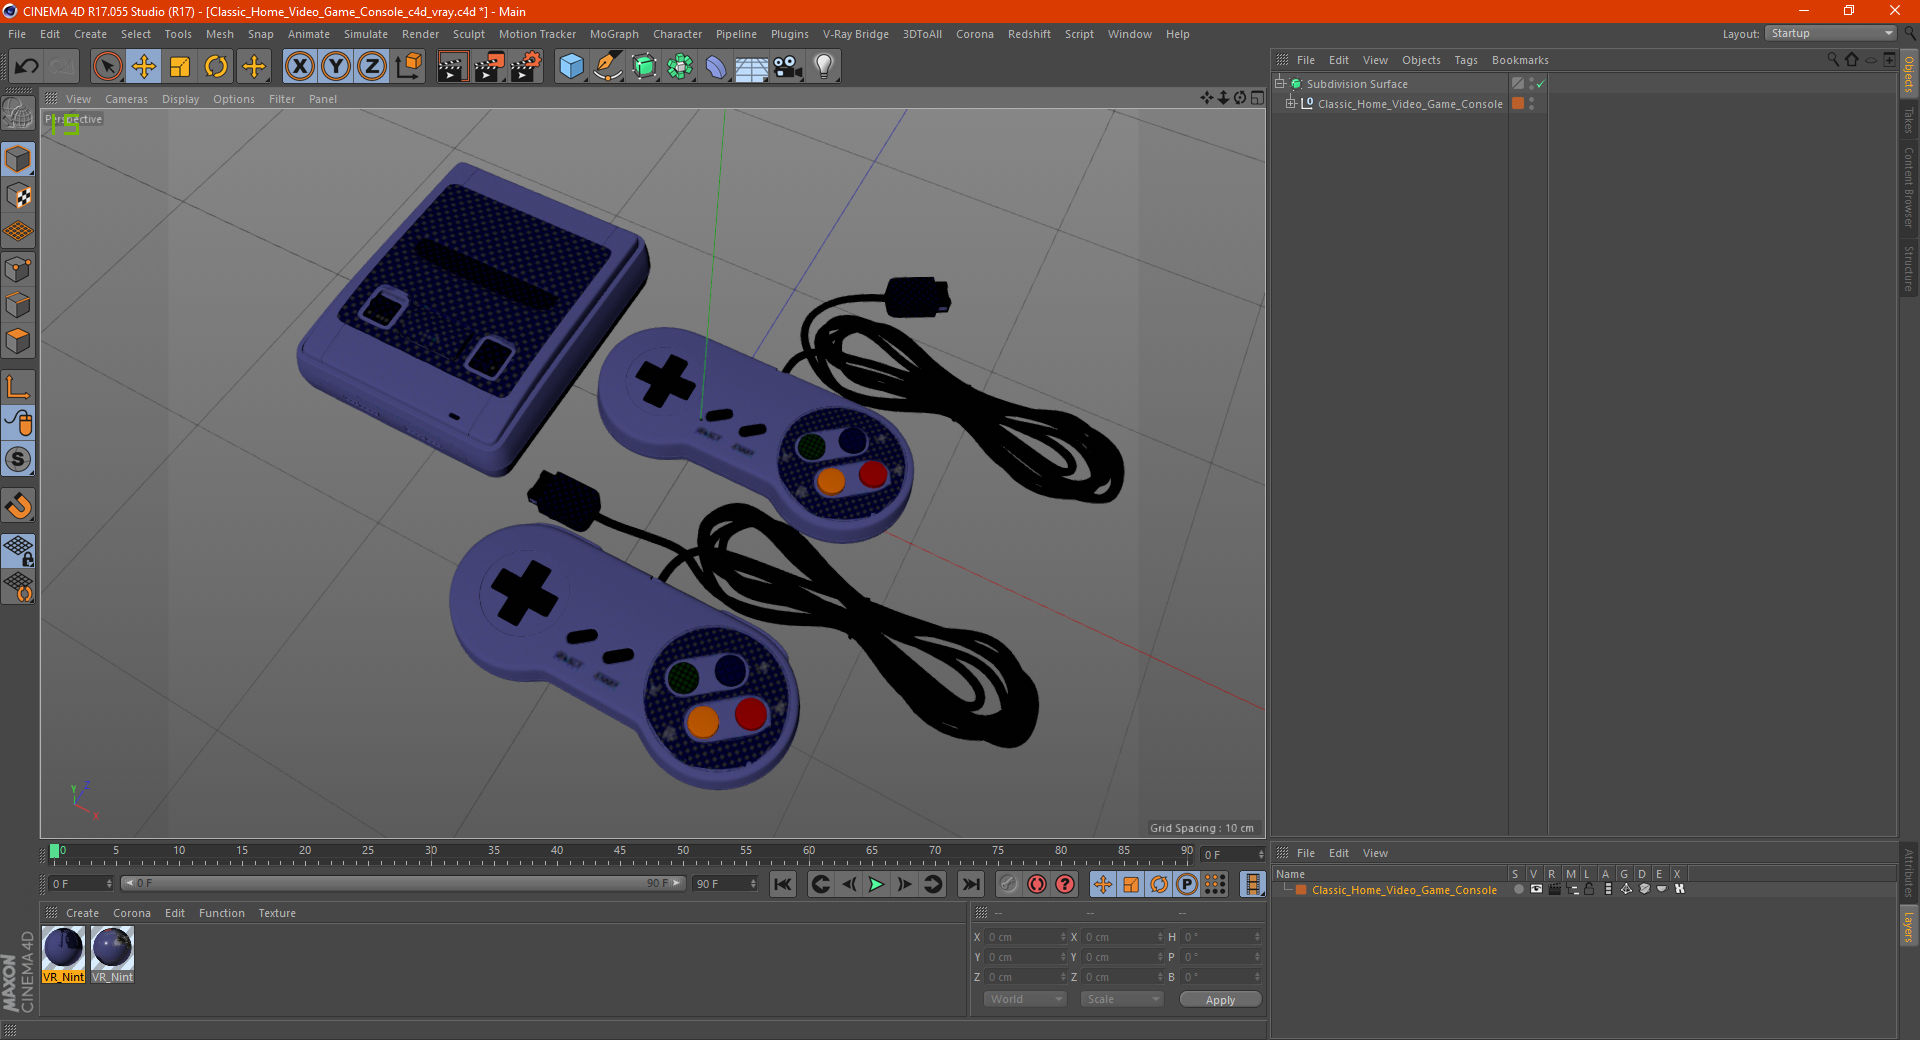Switch to Texture mode

coord(18,196)
